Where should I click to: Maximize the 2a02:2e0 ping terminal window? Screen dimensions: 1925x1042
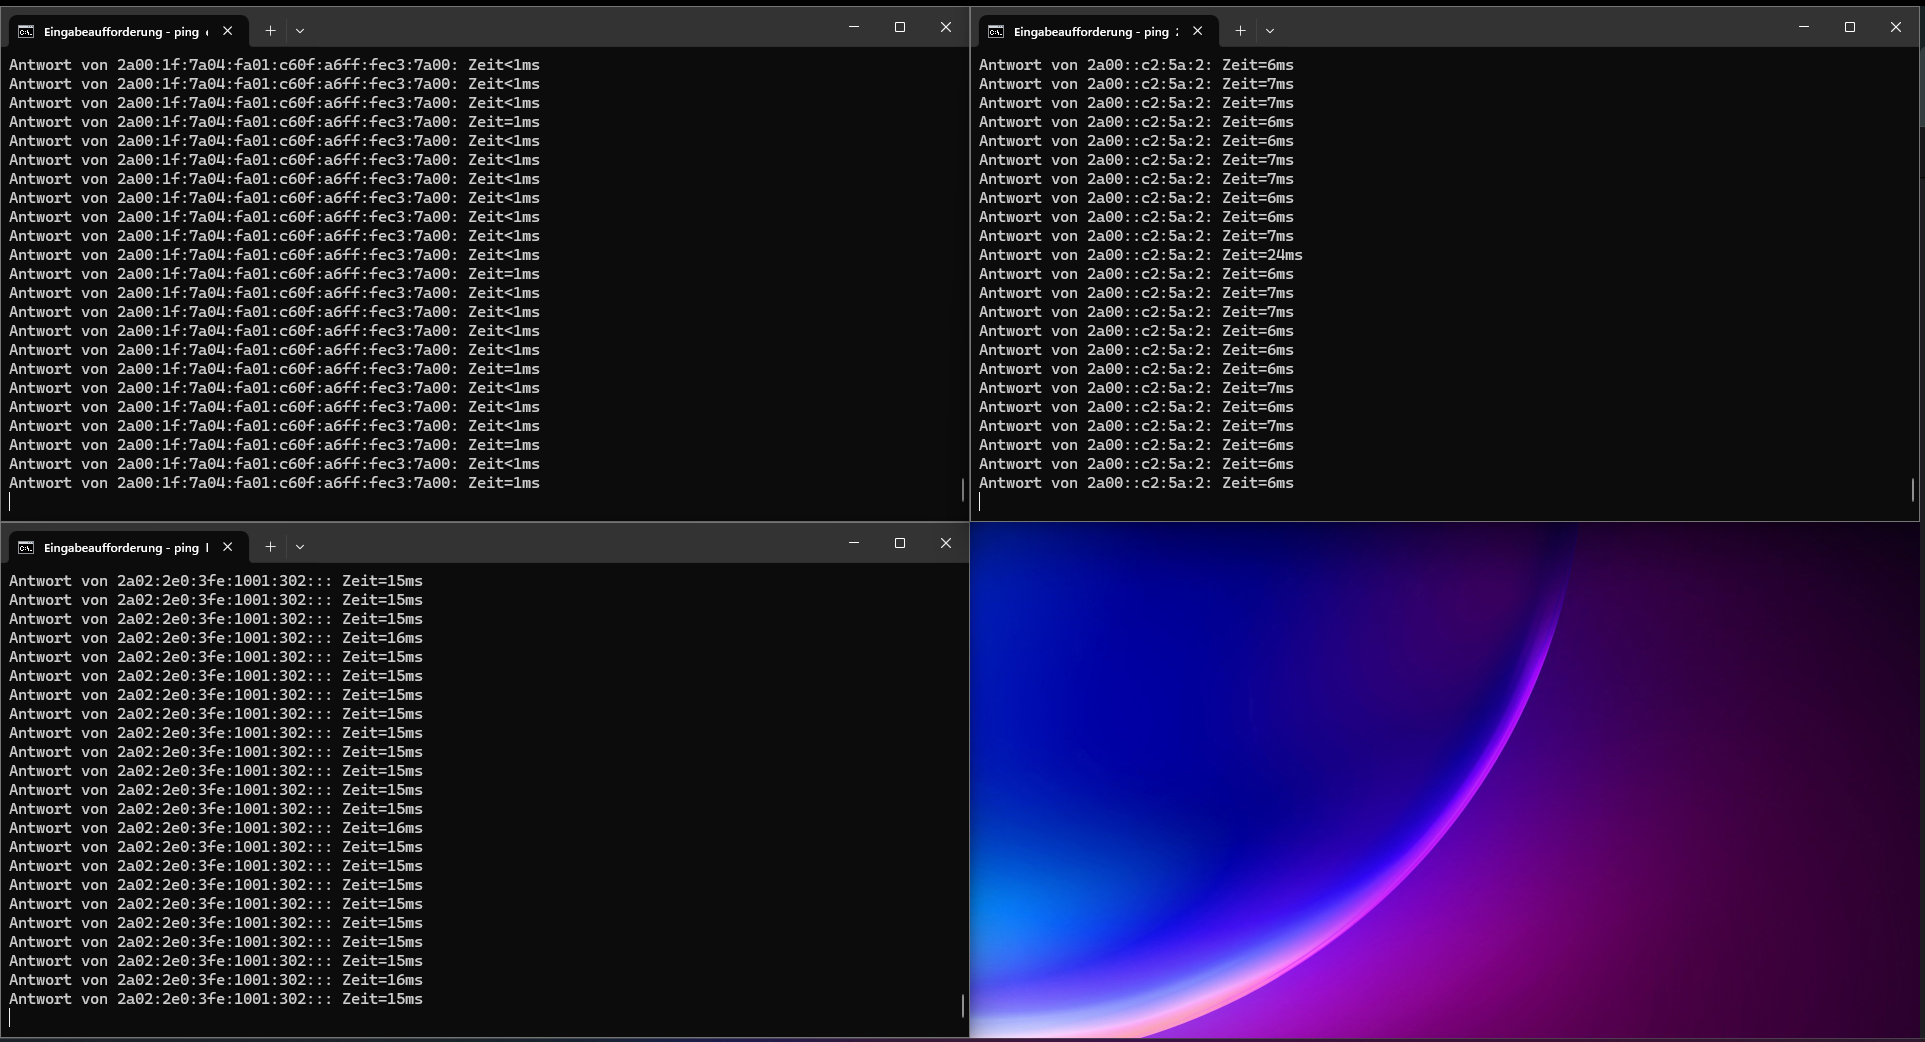(900, 543)
